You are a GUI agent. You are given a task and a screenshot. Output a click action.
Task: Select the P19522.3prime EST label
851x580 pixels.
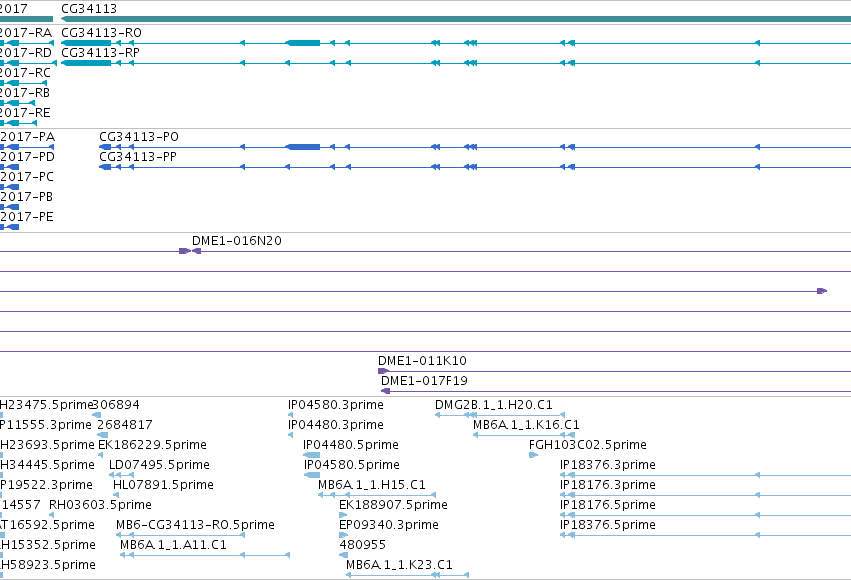(x=46, y=485)
